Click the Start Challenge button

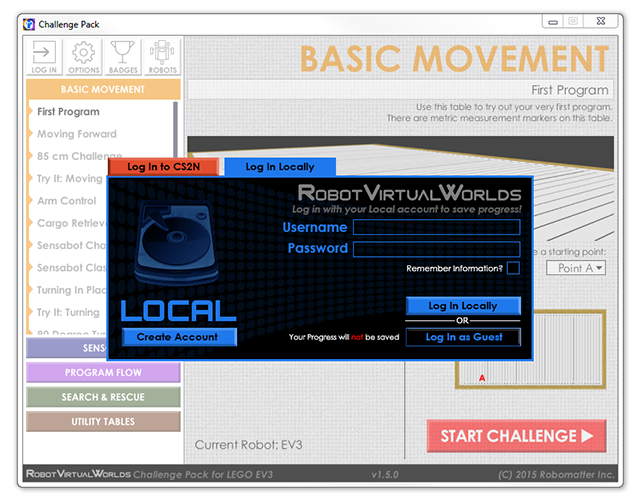(516, 436)
